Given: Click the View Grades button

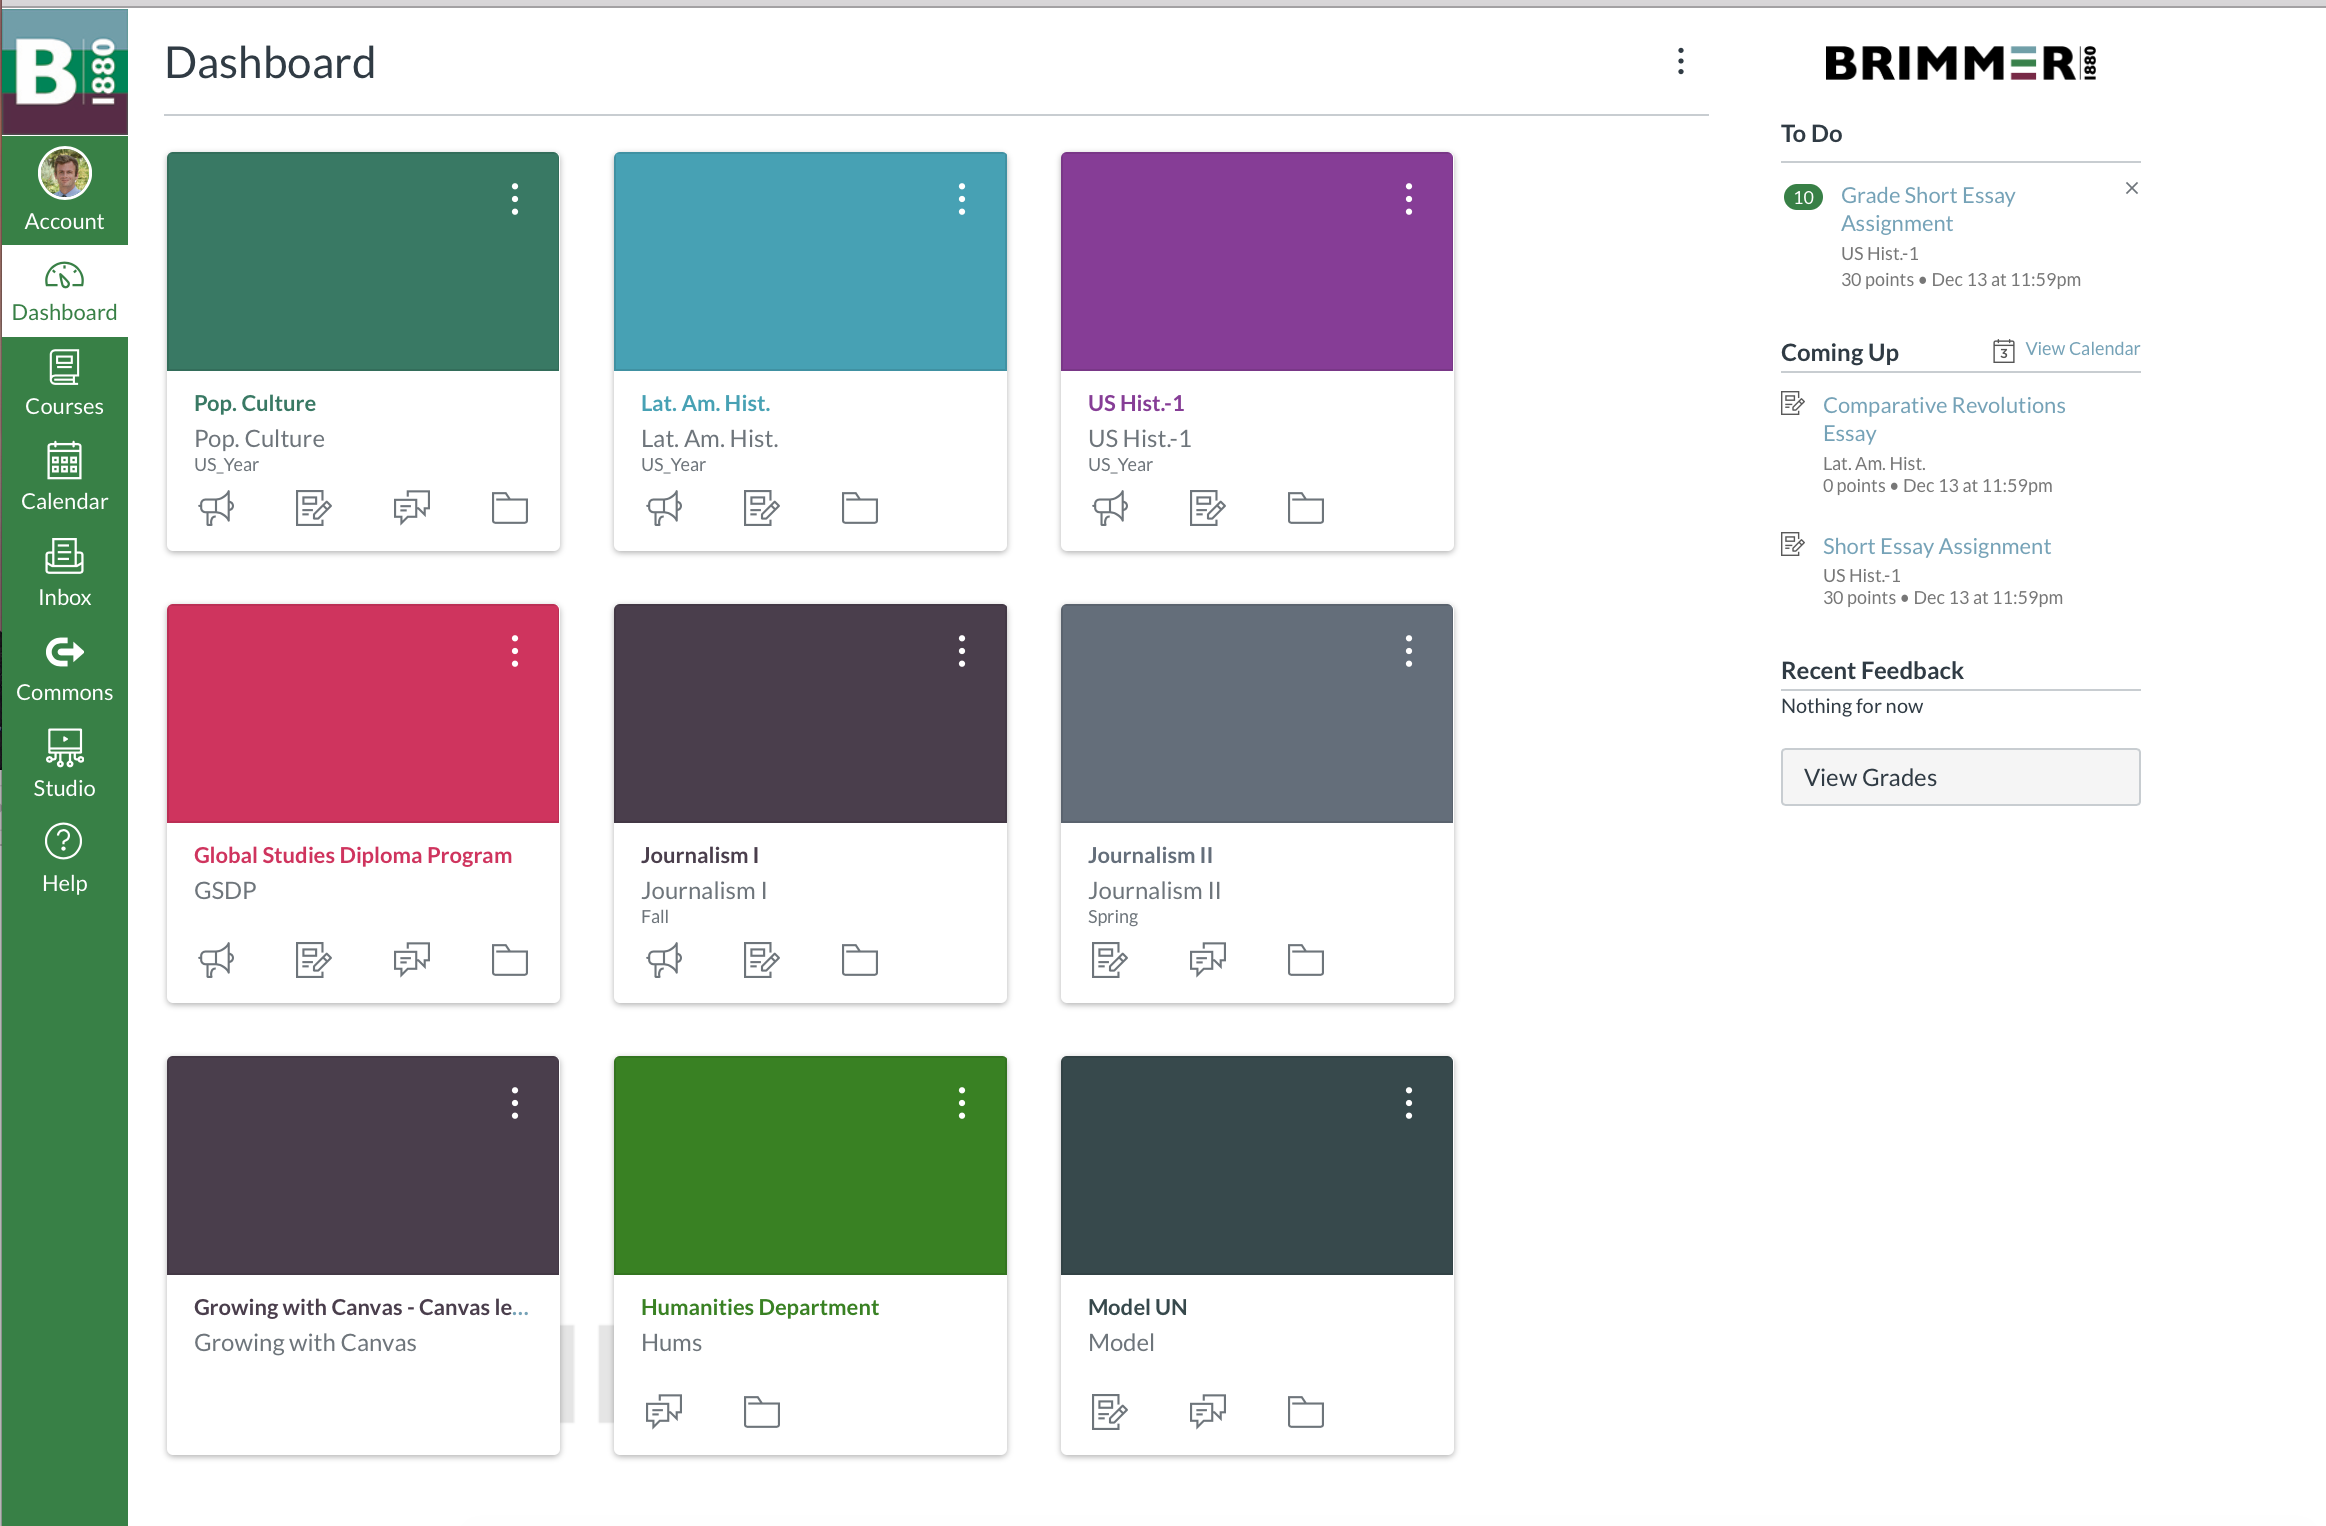Looking at the screenshot, I should [1960, 777].
